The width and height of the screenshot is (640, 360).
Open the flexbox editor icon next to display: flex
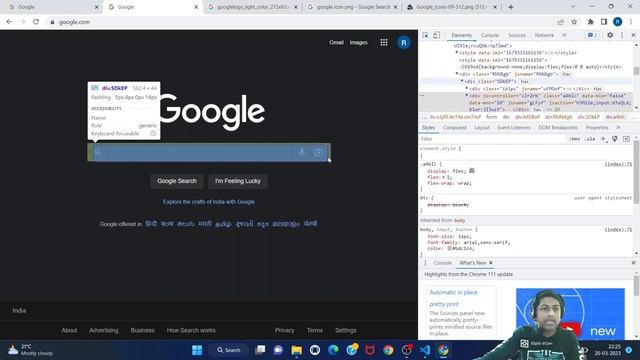point(472,171)
